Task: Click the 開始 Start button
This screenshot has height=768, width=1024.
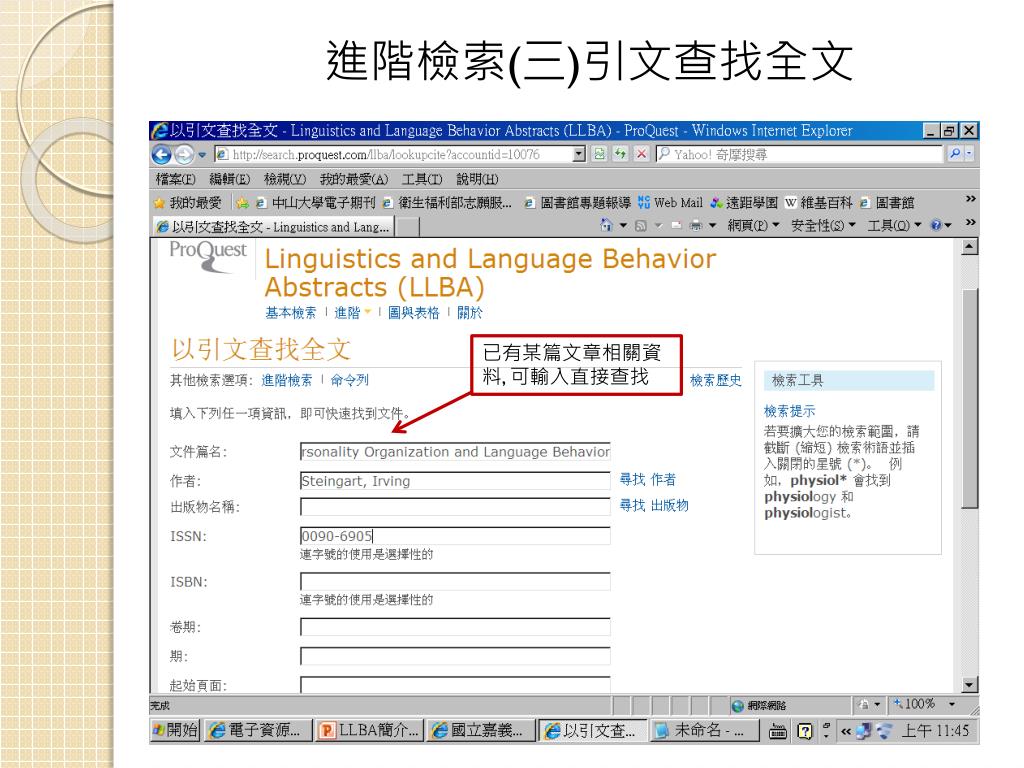Action: (x=175, y=730)
